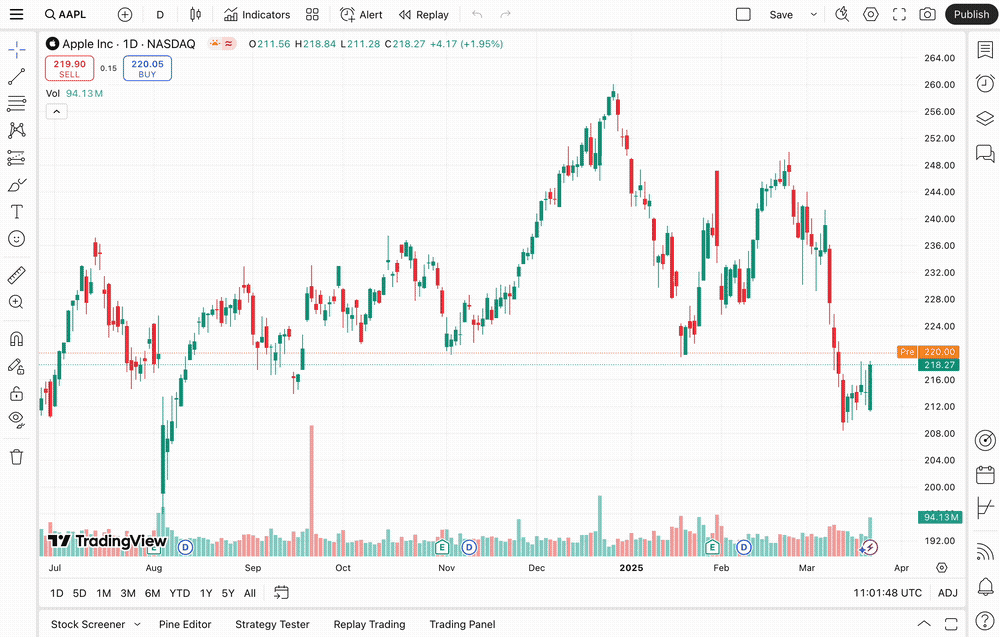Collapse the indicator legend chevron
This screenshot has height=637, width=1000.
coord(57,111)
